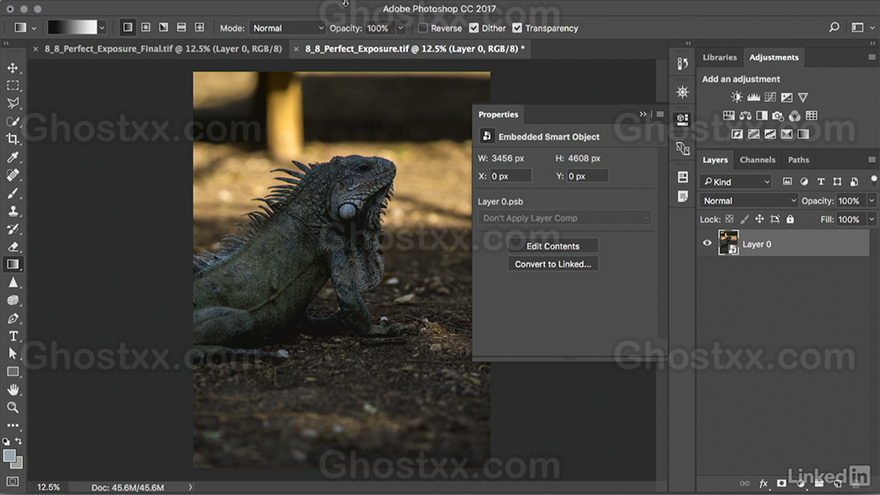Open the Adjustments panel flyout menu
The image size is (880, 495).
(872, 57)
